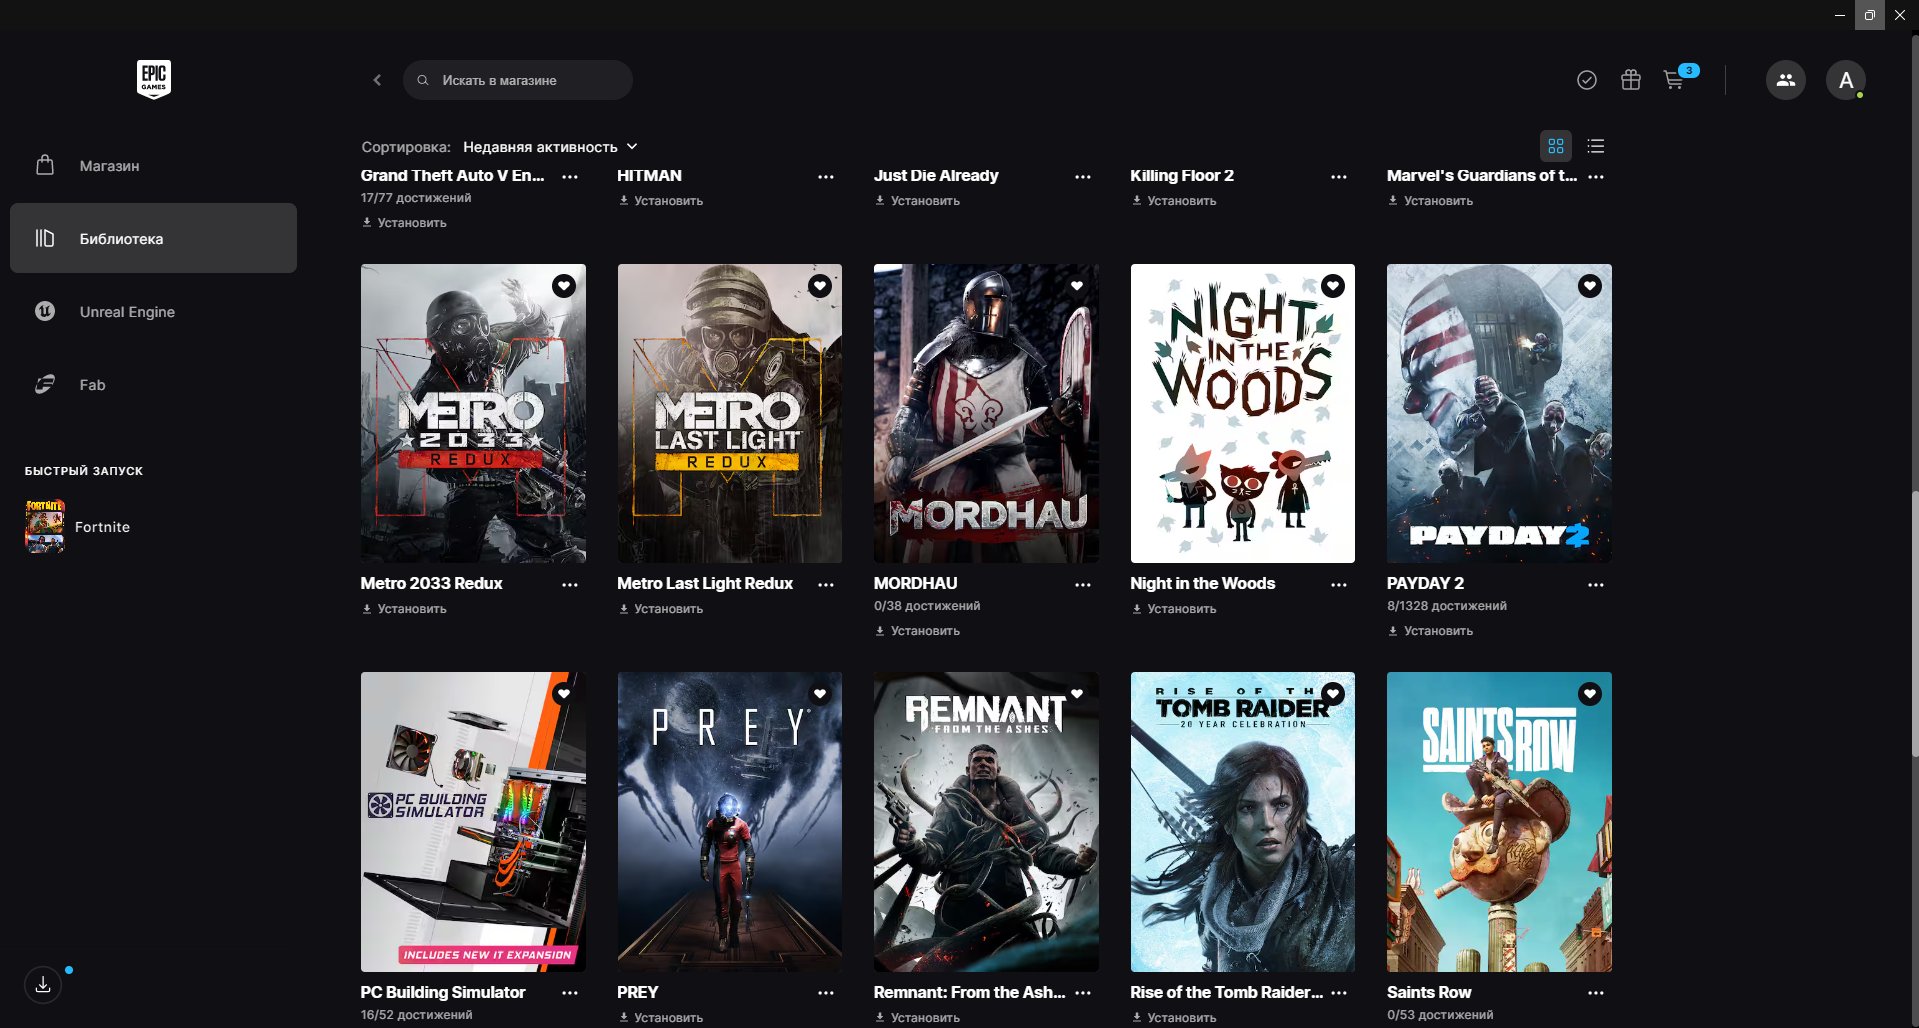Open the friends list icon

(x=1785, y=80)
